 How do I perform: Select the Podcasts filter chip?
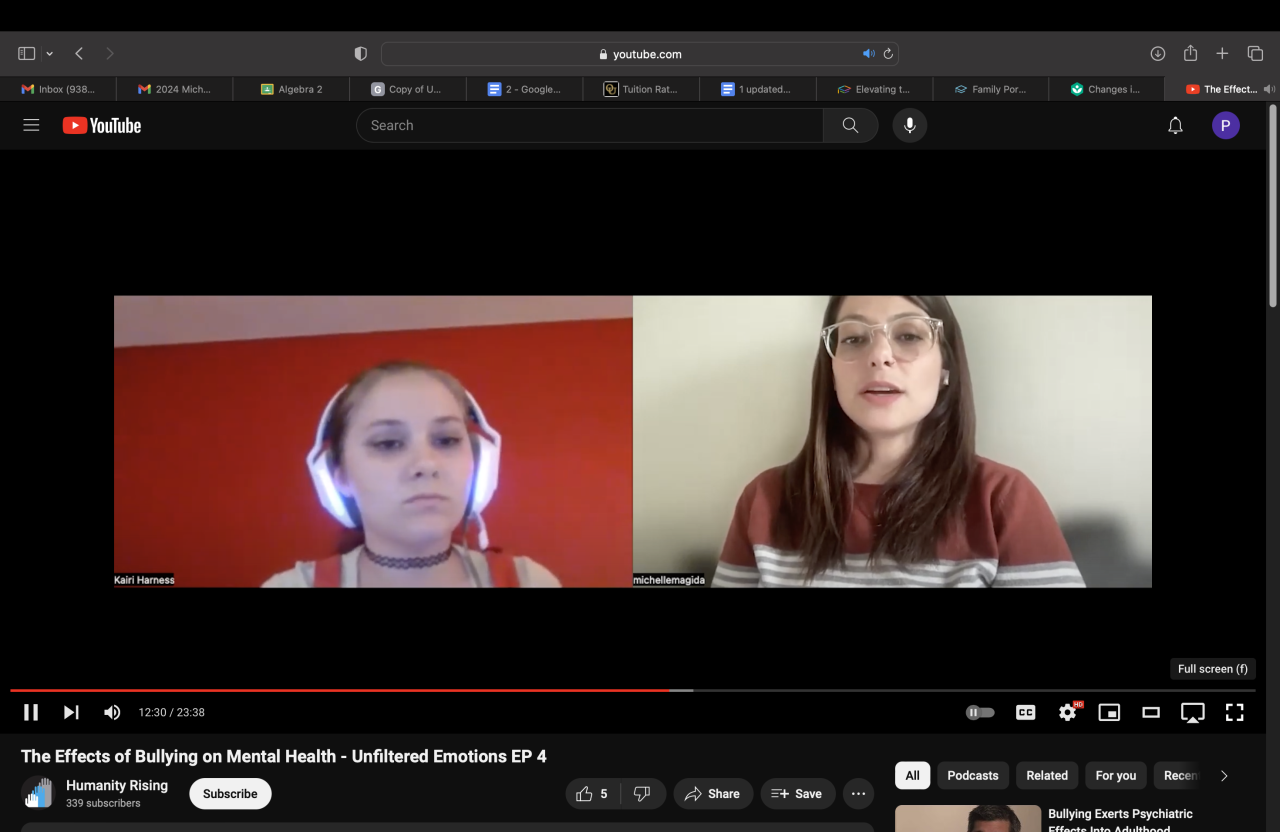[x=973, y=775]
